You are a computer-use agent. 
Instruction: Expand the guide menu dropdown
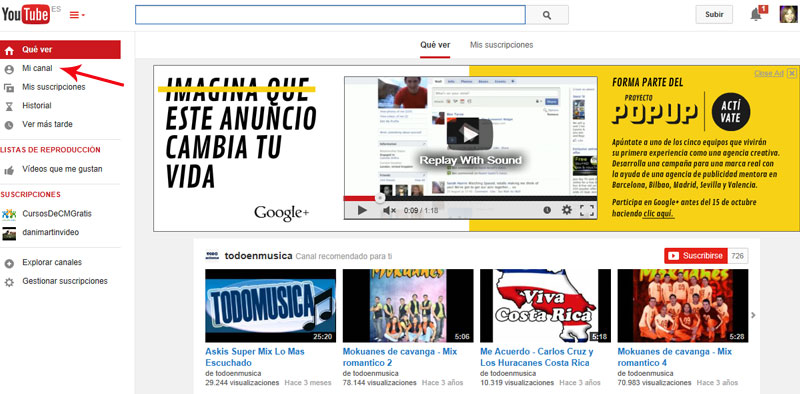click(x=77, y=15)
